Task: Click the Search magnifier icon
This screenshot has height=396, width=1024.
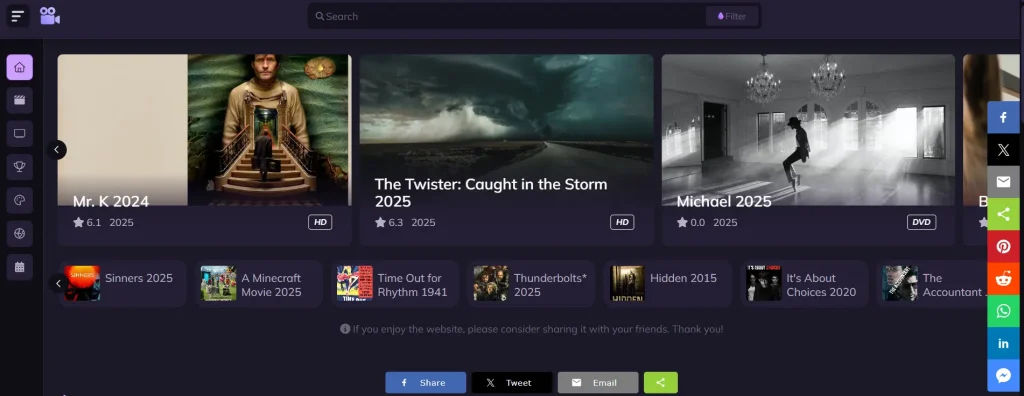Action: click(319, 16)
